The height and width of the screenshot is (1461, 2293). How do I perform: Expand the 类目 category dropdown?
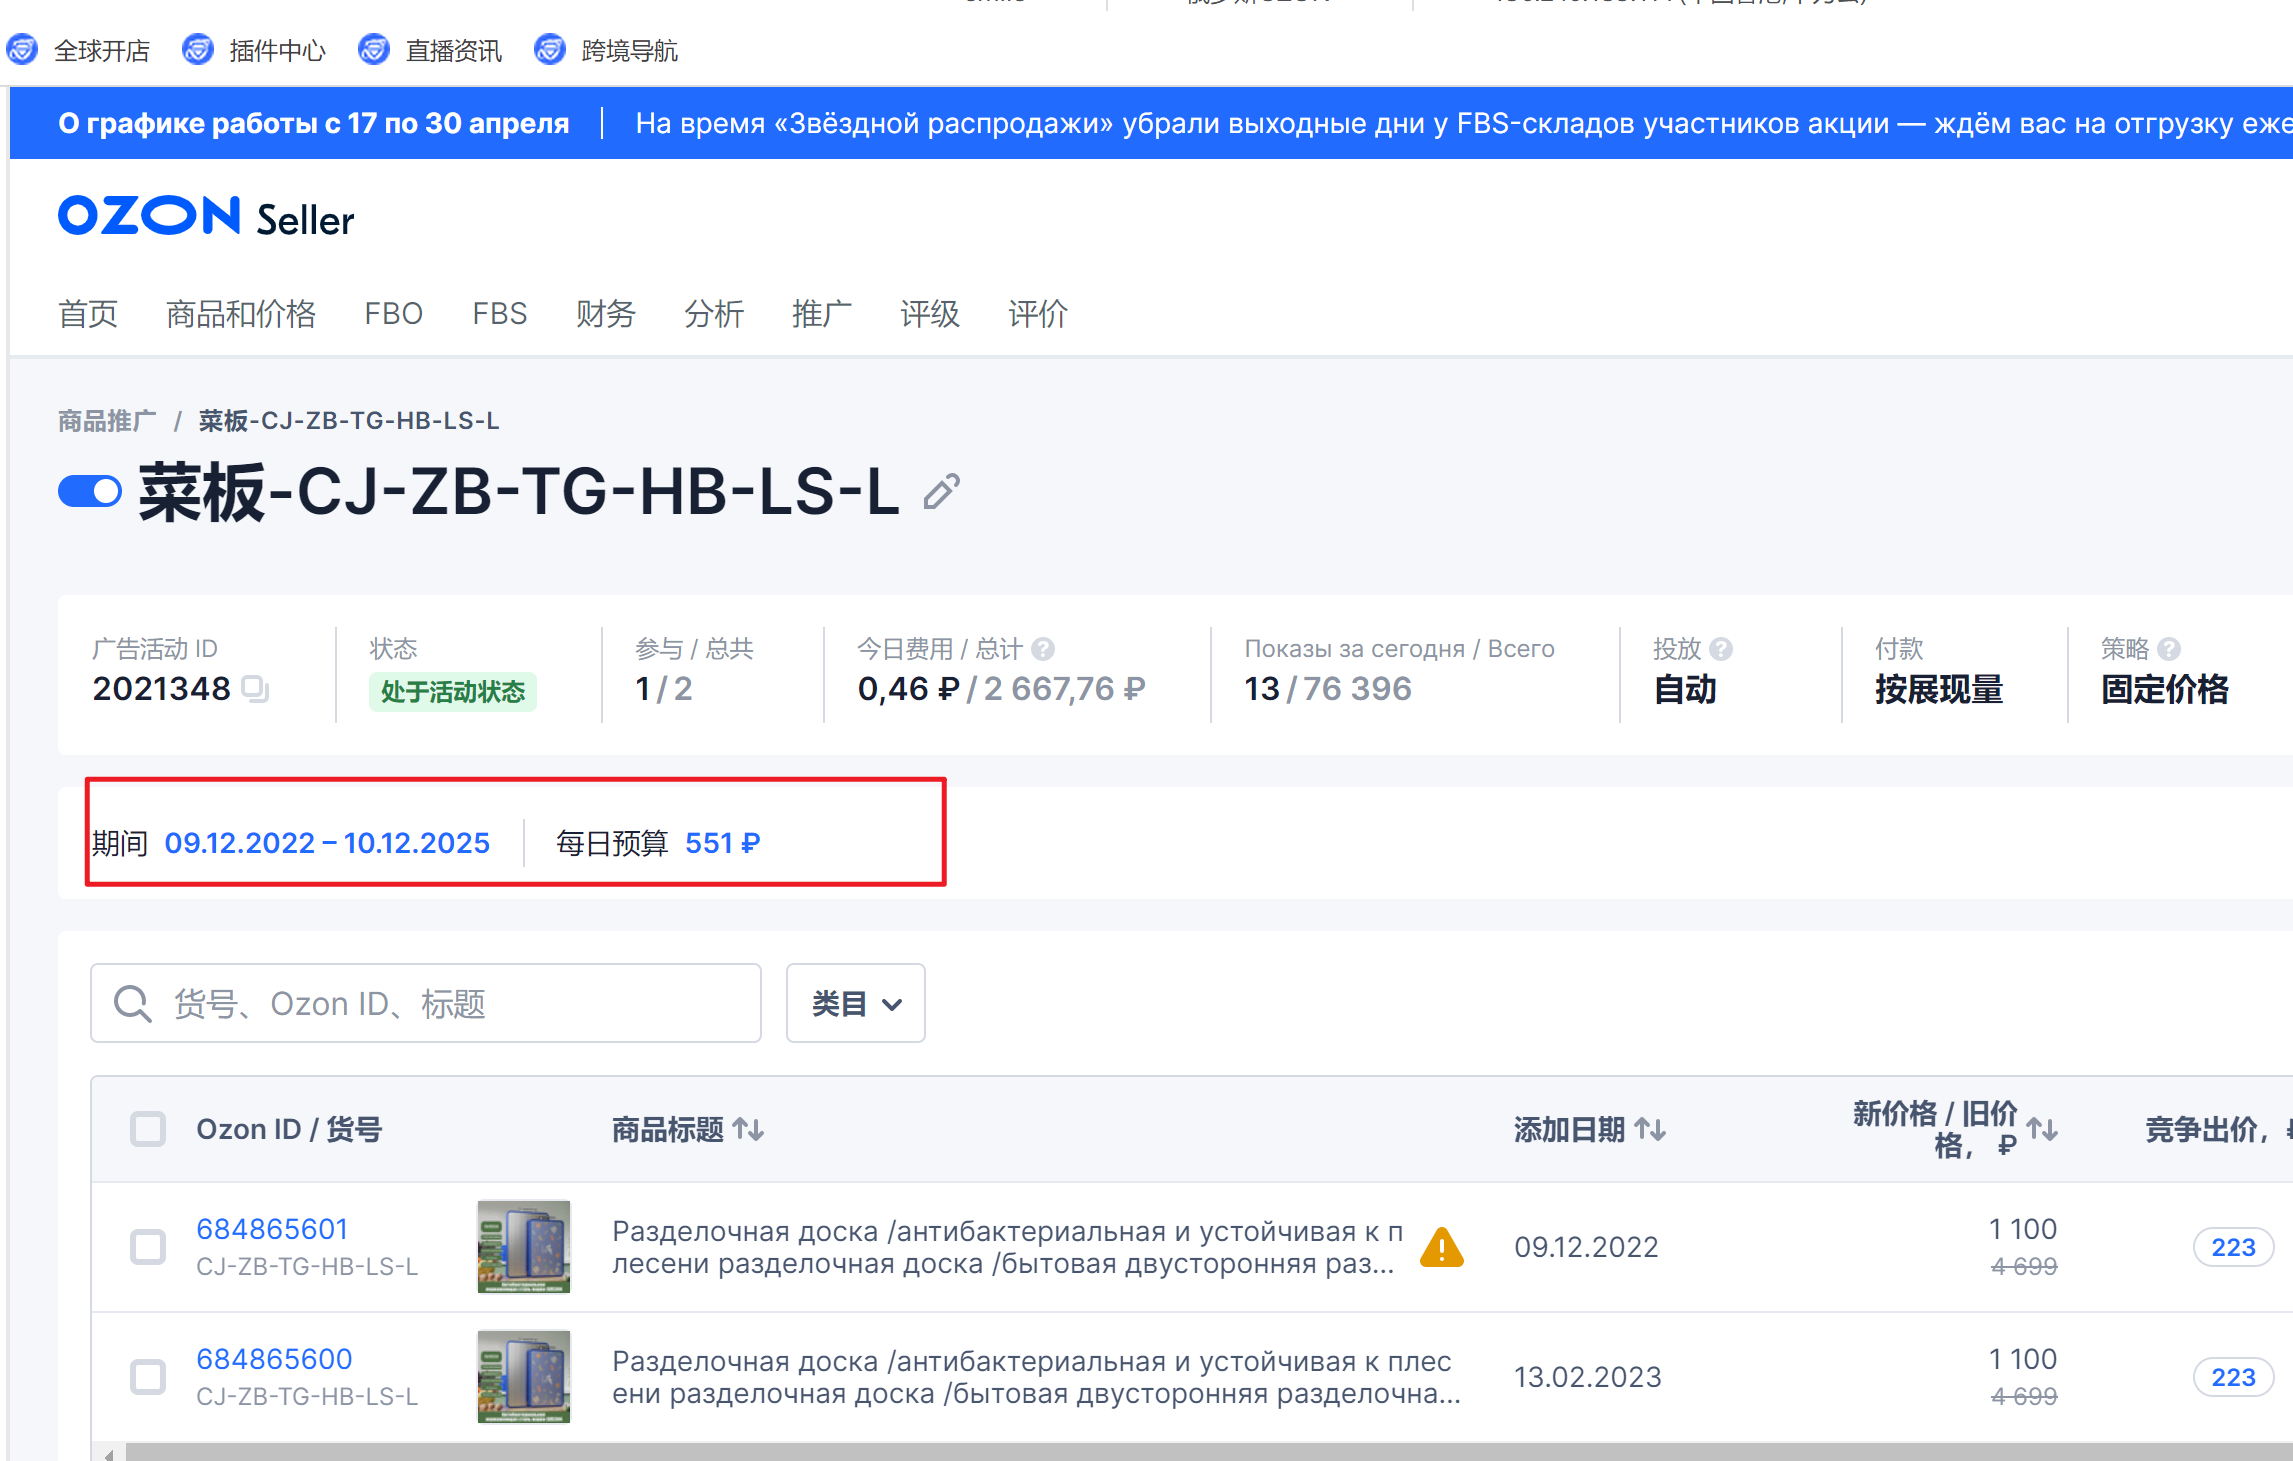pyautogui.click(x=855, y=1003)
